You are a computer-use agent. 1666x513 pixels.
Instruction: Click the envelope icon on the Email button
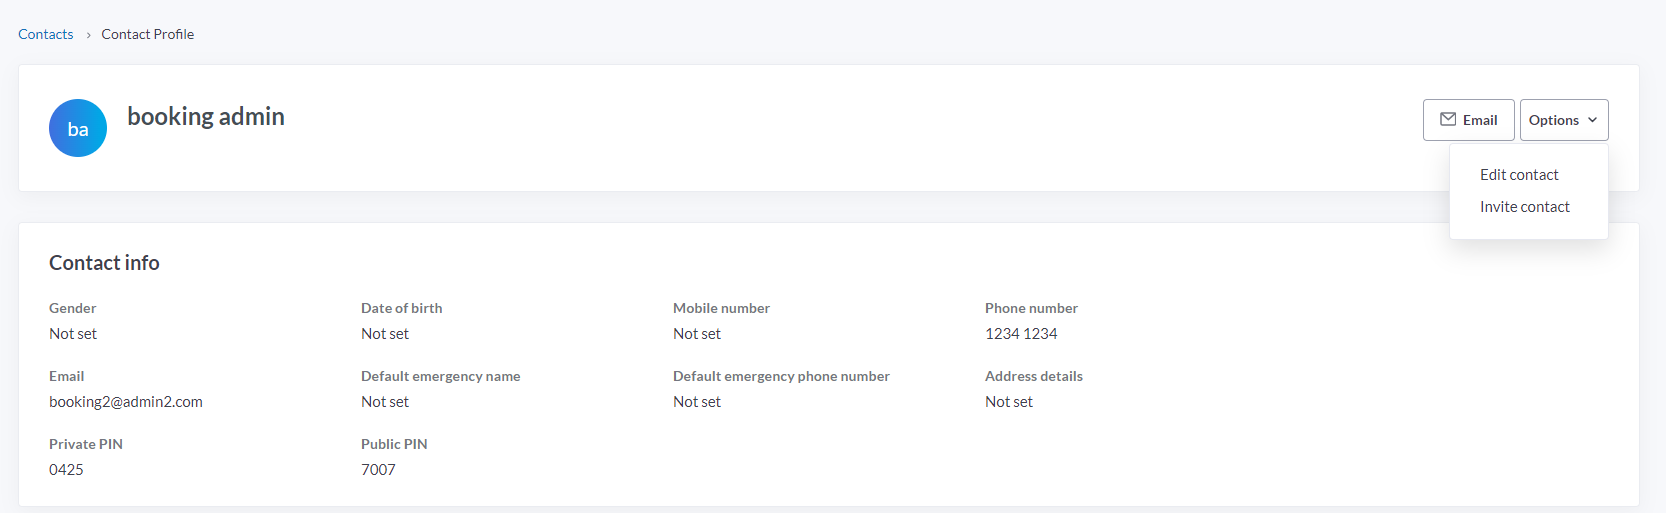tap(1447, 120)
